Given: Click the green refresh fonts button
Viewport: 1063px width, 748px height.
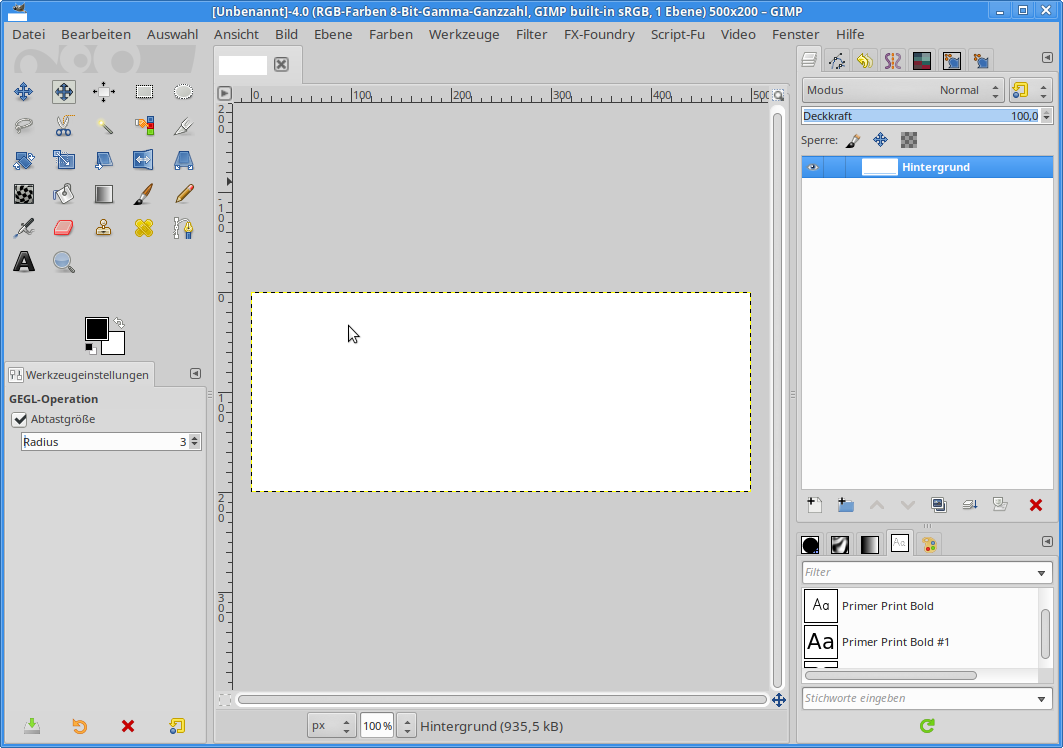Looking at the screenshot, I should coord(927,726).
